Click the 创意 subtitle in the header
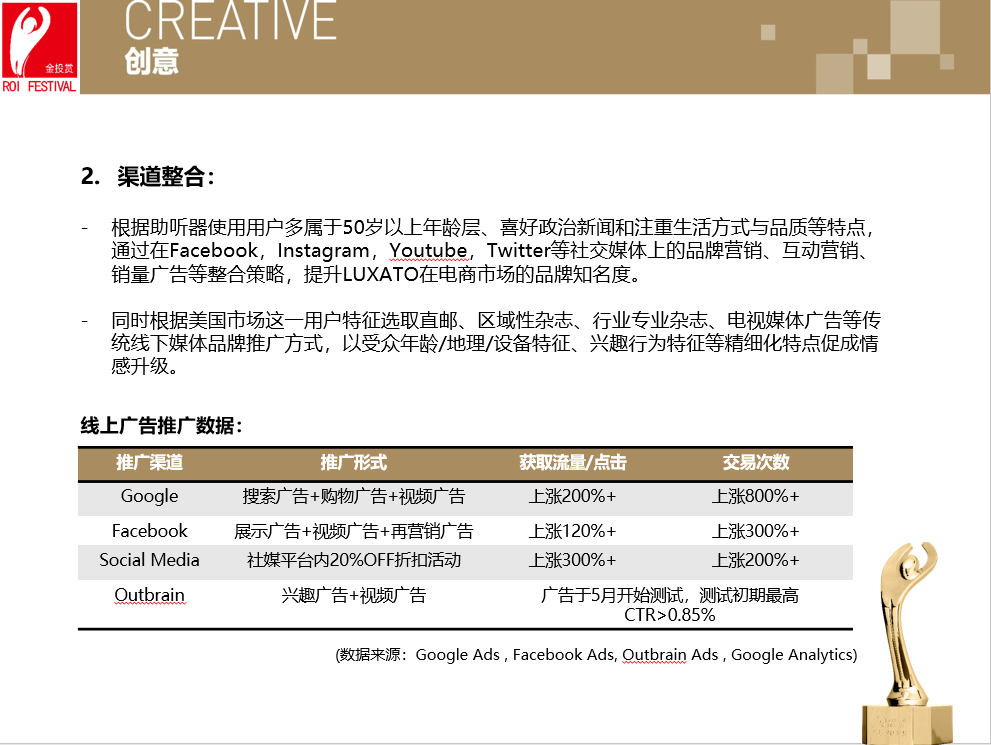This screenshot has width=991, height=745. pyautogui.click(x=152, y=62)
